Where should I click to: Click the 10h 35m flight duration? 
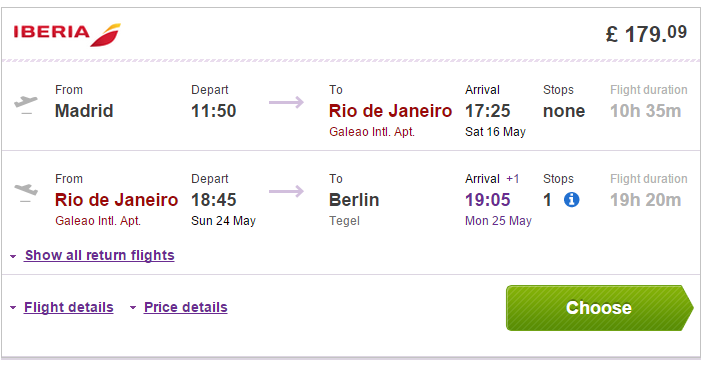(x=645, y=111)
